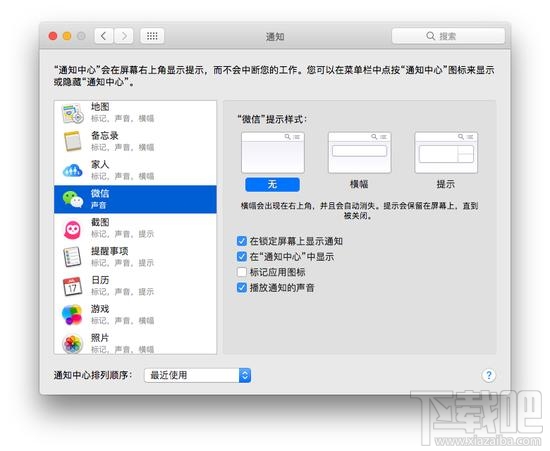Show all preferences with grid button
The height and width of the screenshot is (451, 550).
pos(152,36)
